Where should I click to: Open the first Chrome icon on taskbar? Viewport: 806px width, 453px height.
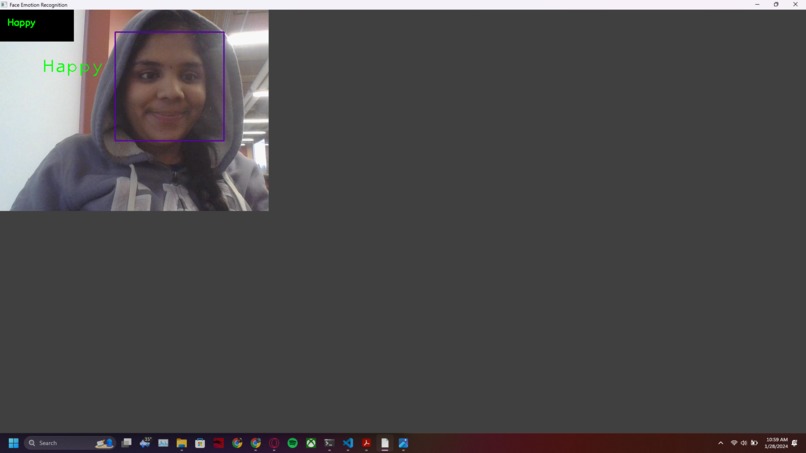click(237, 443)
